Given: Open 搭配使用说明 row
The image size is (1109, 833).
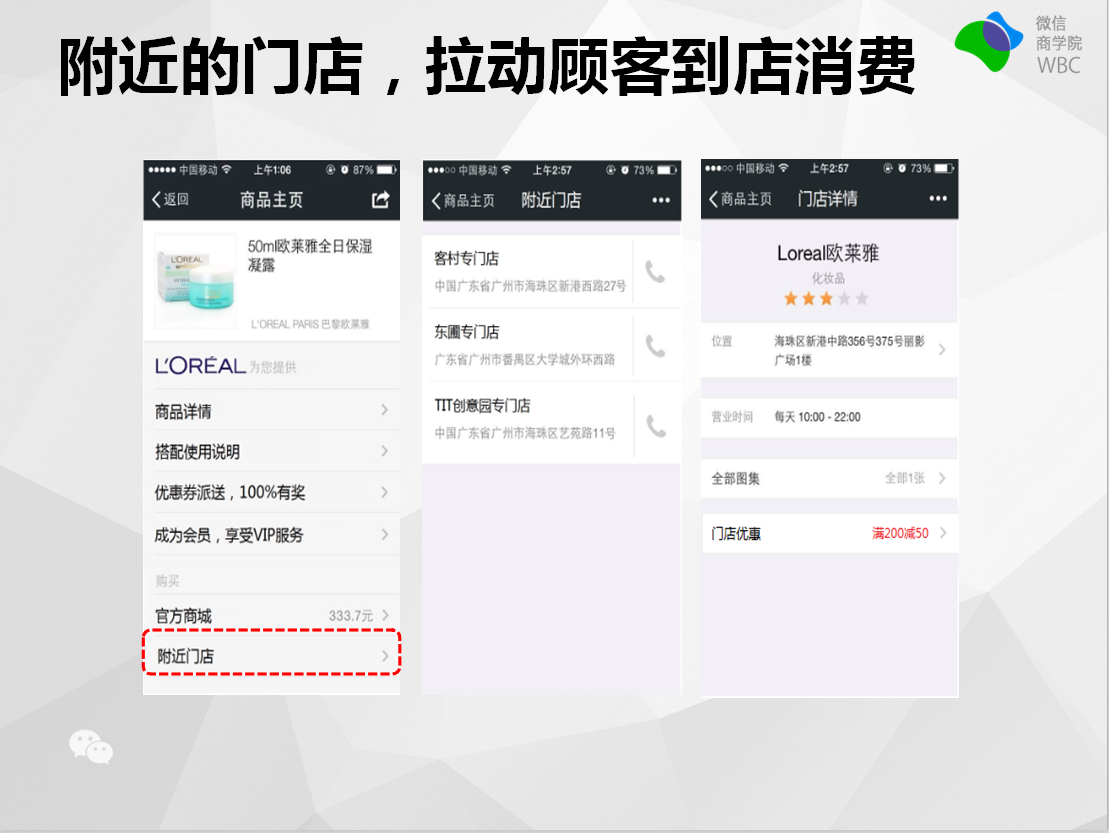Looking at the screenshot, I should coord(272,451).
